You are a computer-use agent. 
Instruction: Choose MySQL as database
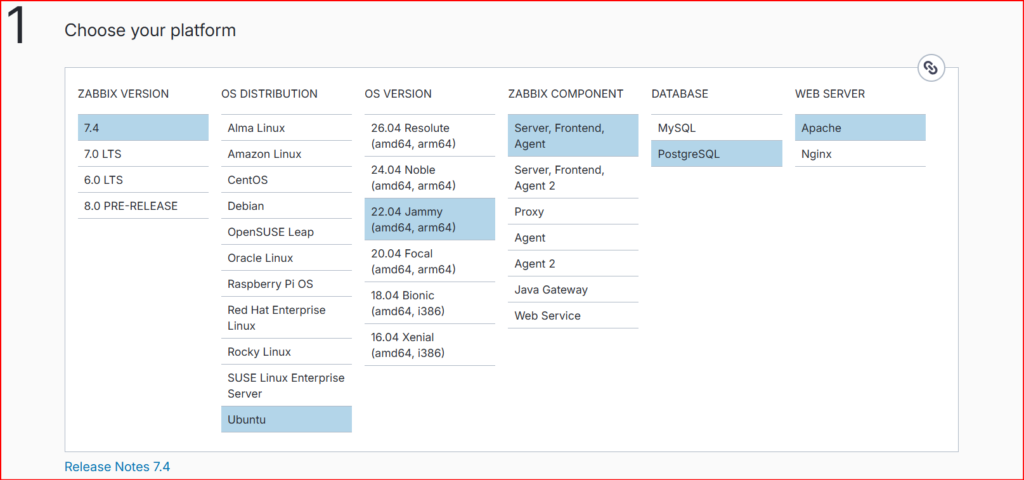716,128
